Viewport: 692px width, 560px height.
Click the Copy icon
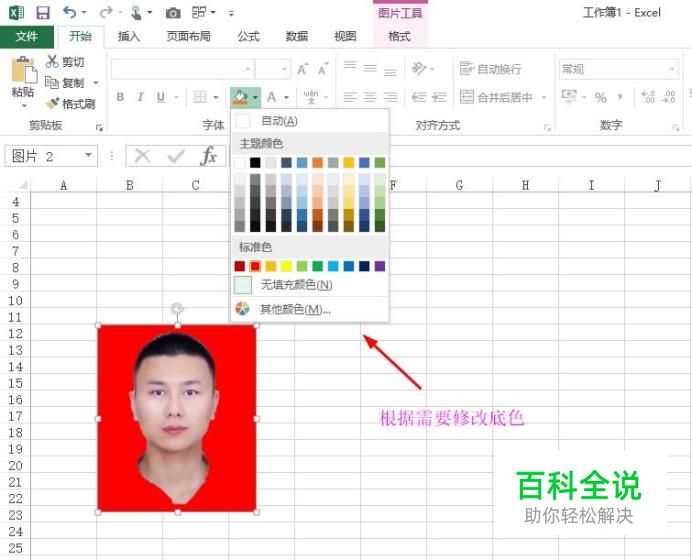[x=52, y=82]
